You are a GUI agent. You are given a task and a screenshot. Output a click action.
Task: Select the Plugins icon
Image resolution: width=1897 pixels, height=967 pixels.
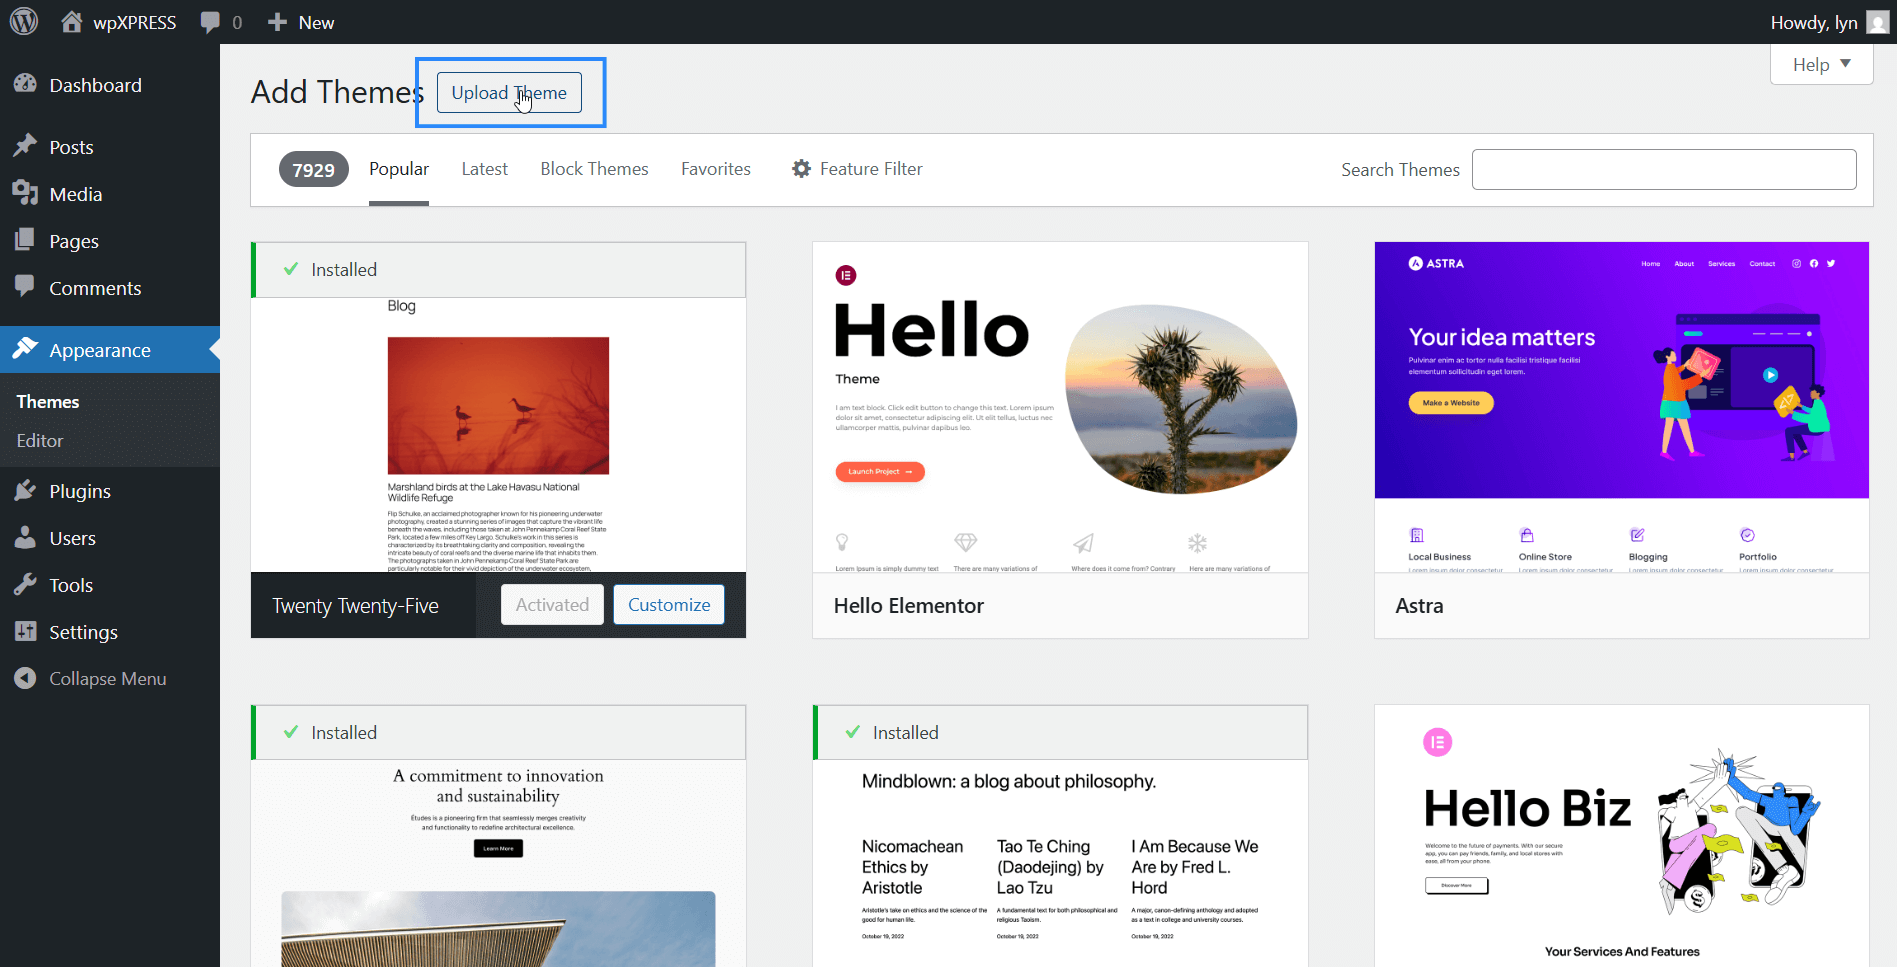(x=27, y=490)
